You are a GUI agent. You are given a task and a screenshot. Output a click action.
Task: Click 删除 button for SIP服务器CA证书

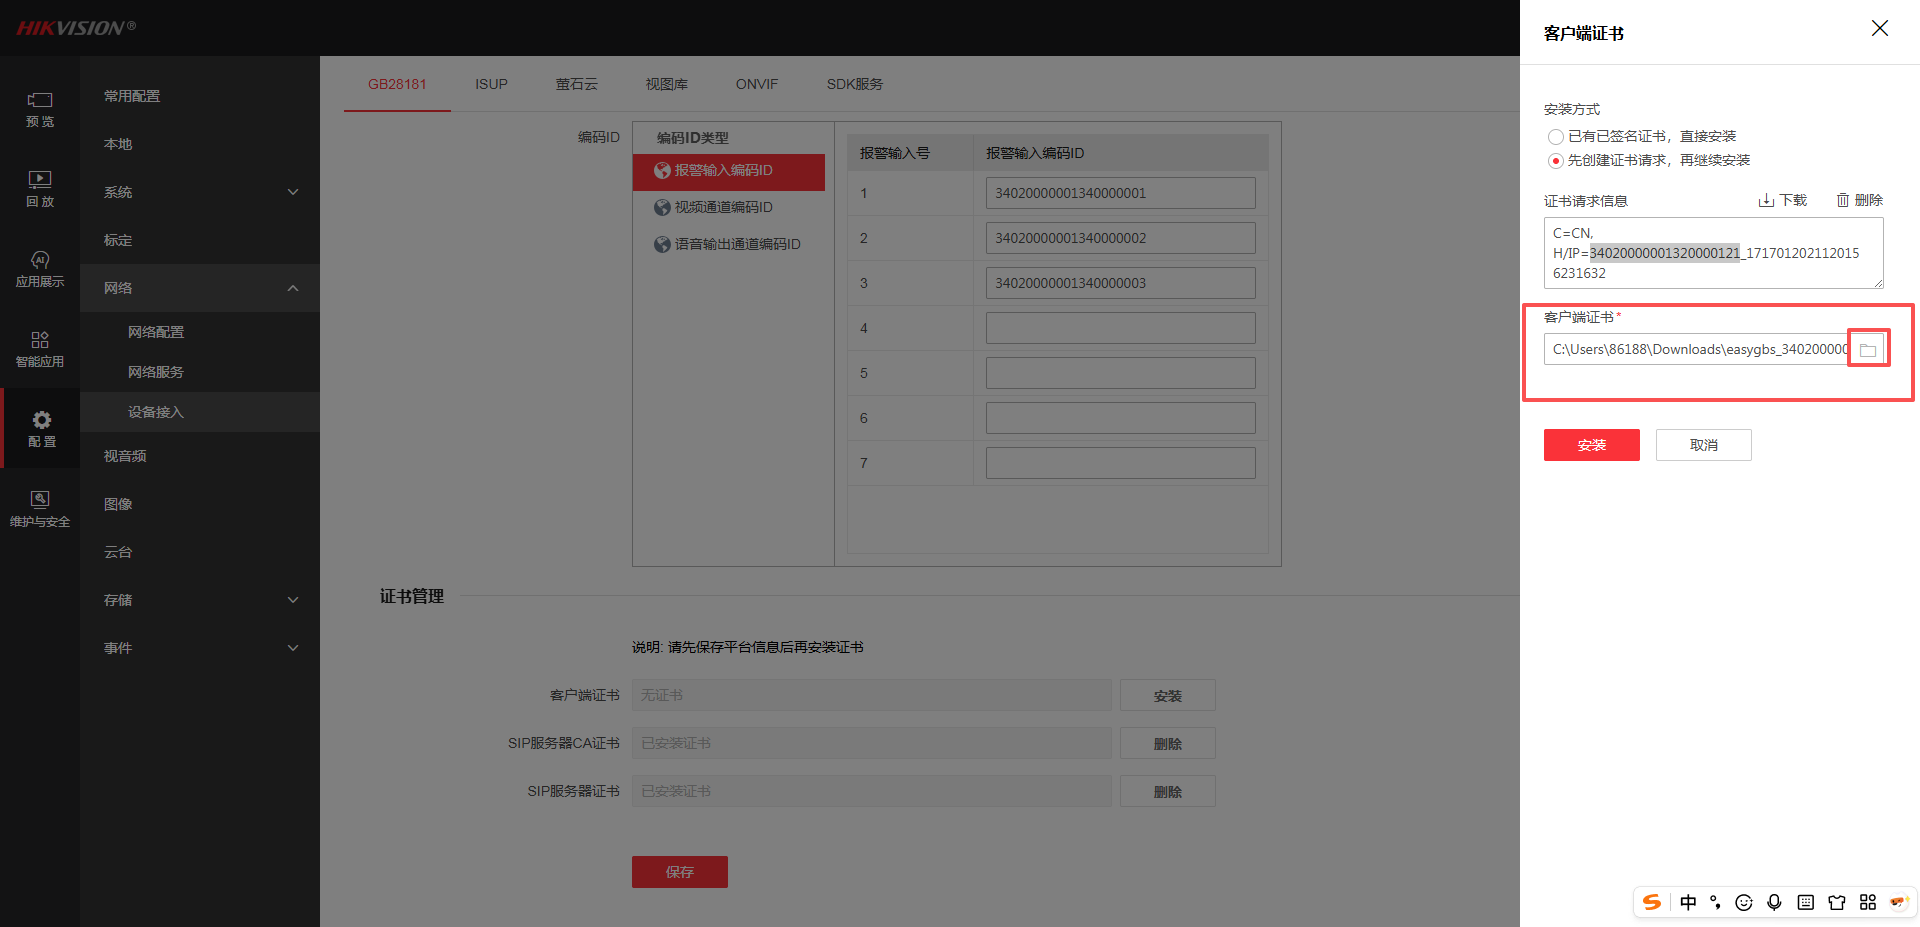click(x=1168, y=743)
